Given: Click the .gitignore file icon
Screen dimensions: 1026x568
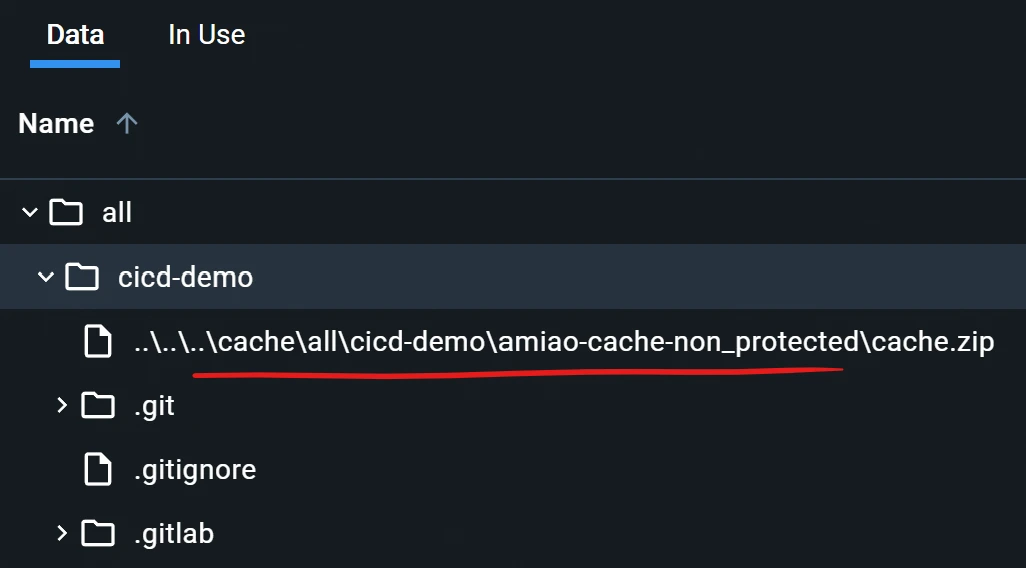Looking at the screenshot, I should point(97,469).
